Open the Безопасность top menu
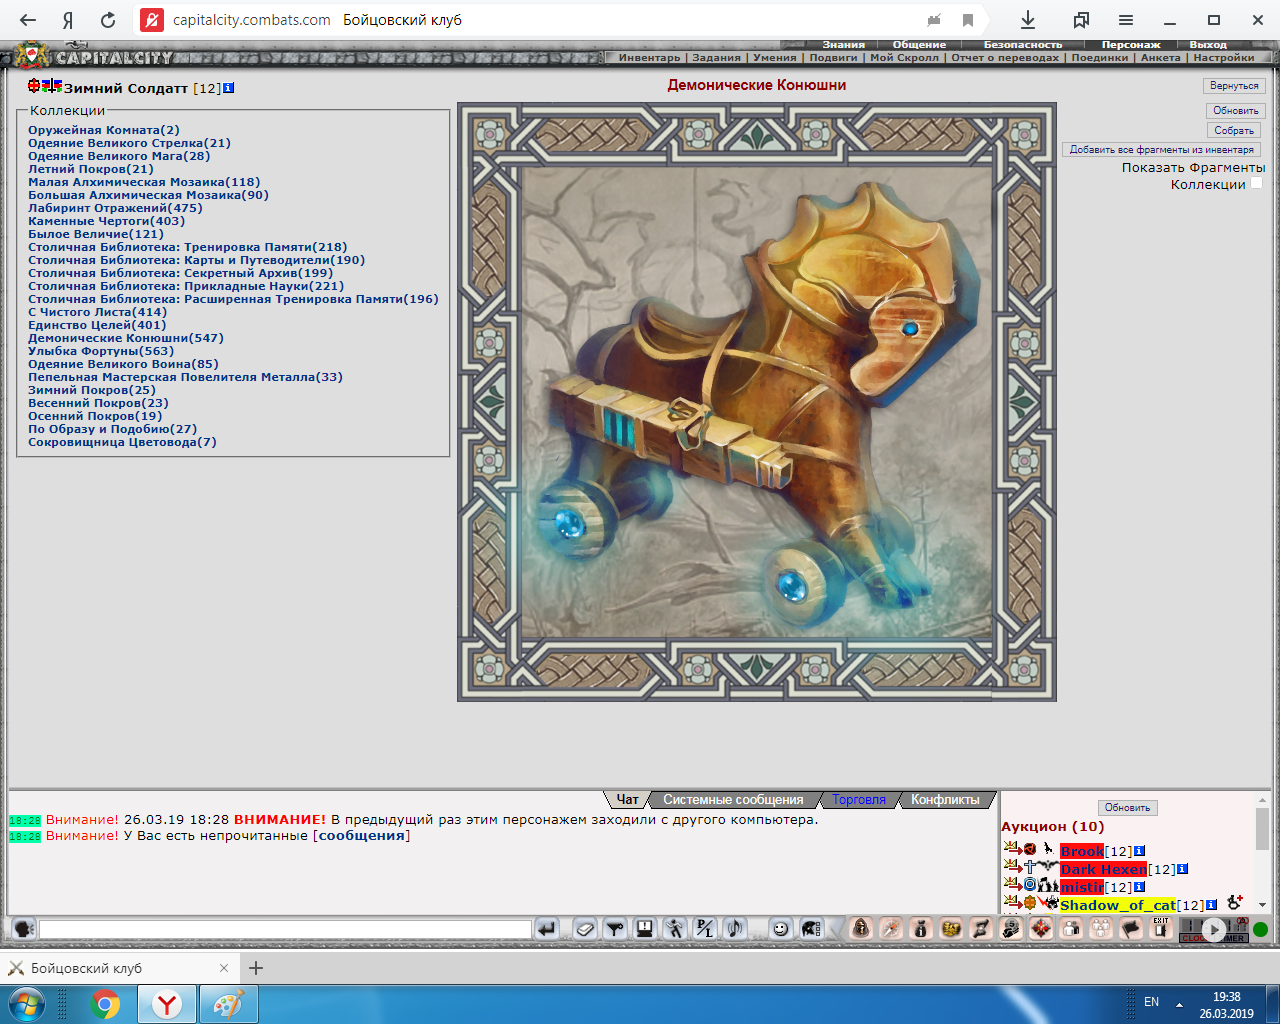 (1023, 45)
